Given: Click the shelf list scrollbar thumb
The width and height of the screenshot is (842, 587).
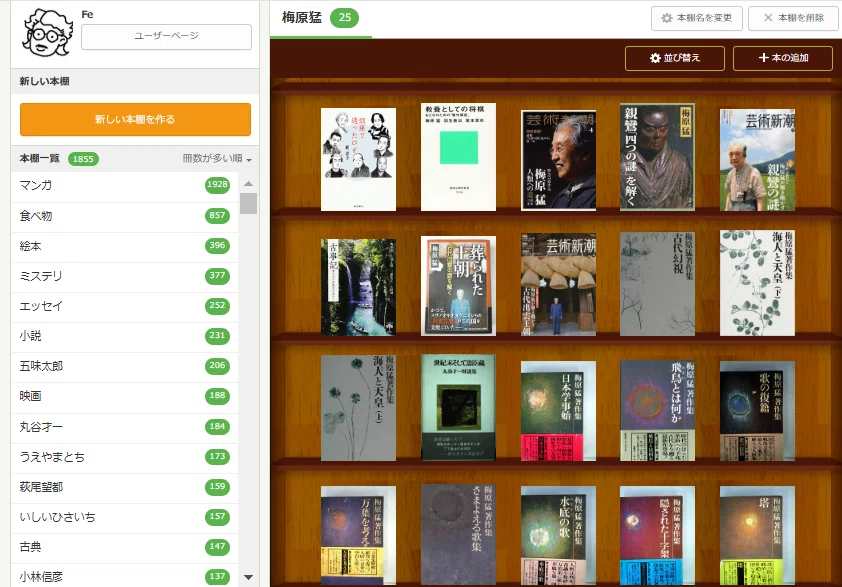Looking at the screenshot, I should 248,204.
